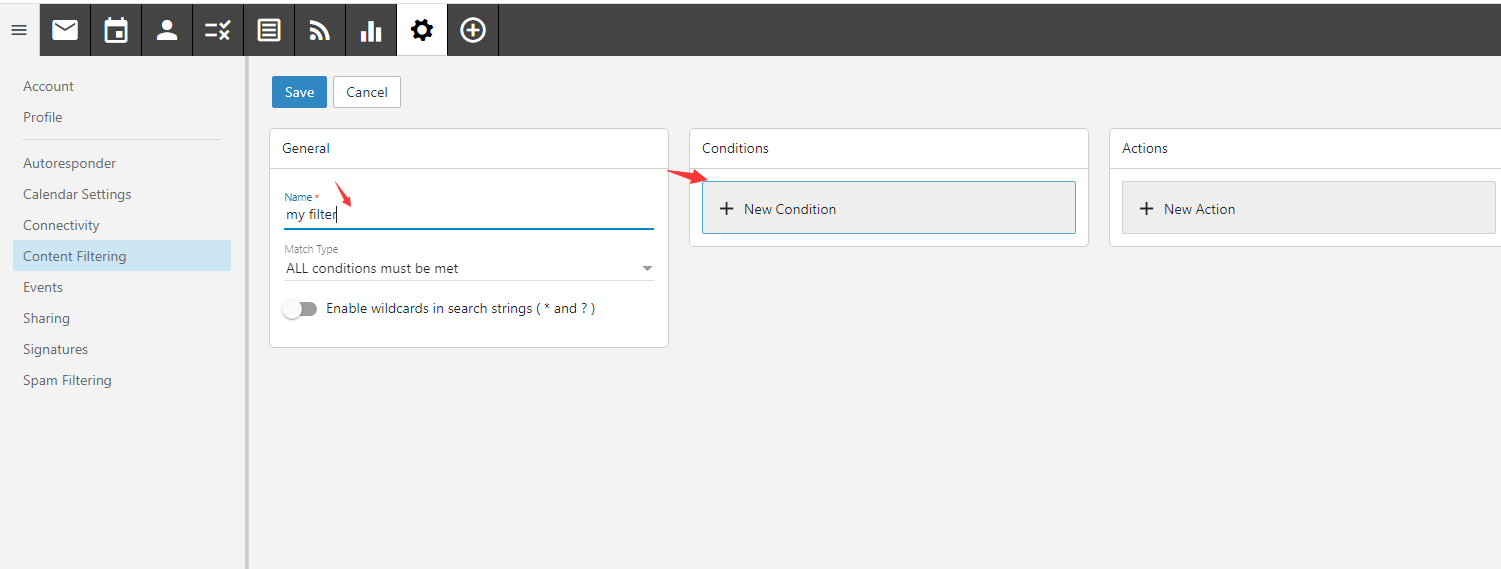Click the circled plus icon in top bar
This screenshot has width=1501, height=569.
click(473, 30)
